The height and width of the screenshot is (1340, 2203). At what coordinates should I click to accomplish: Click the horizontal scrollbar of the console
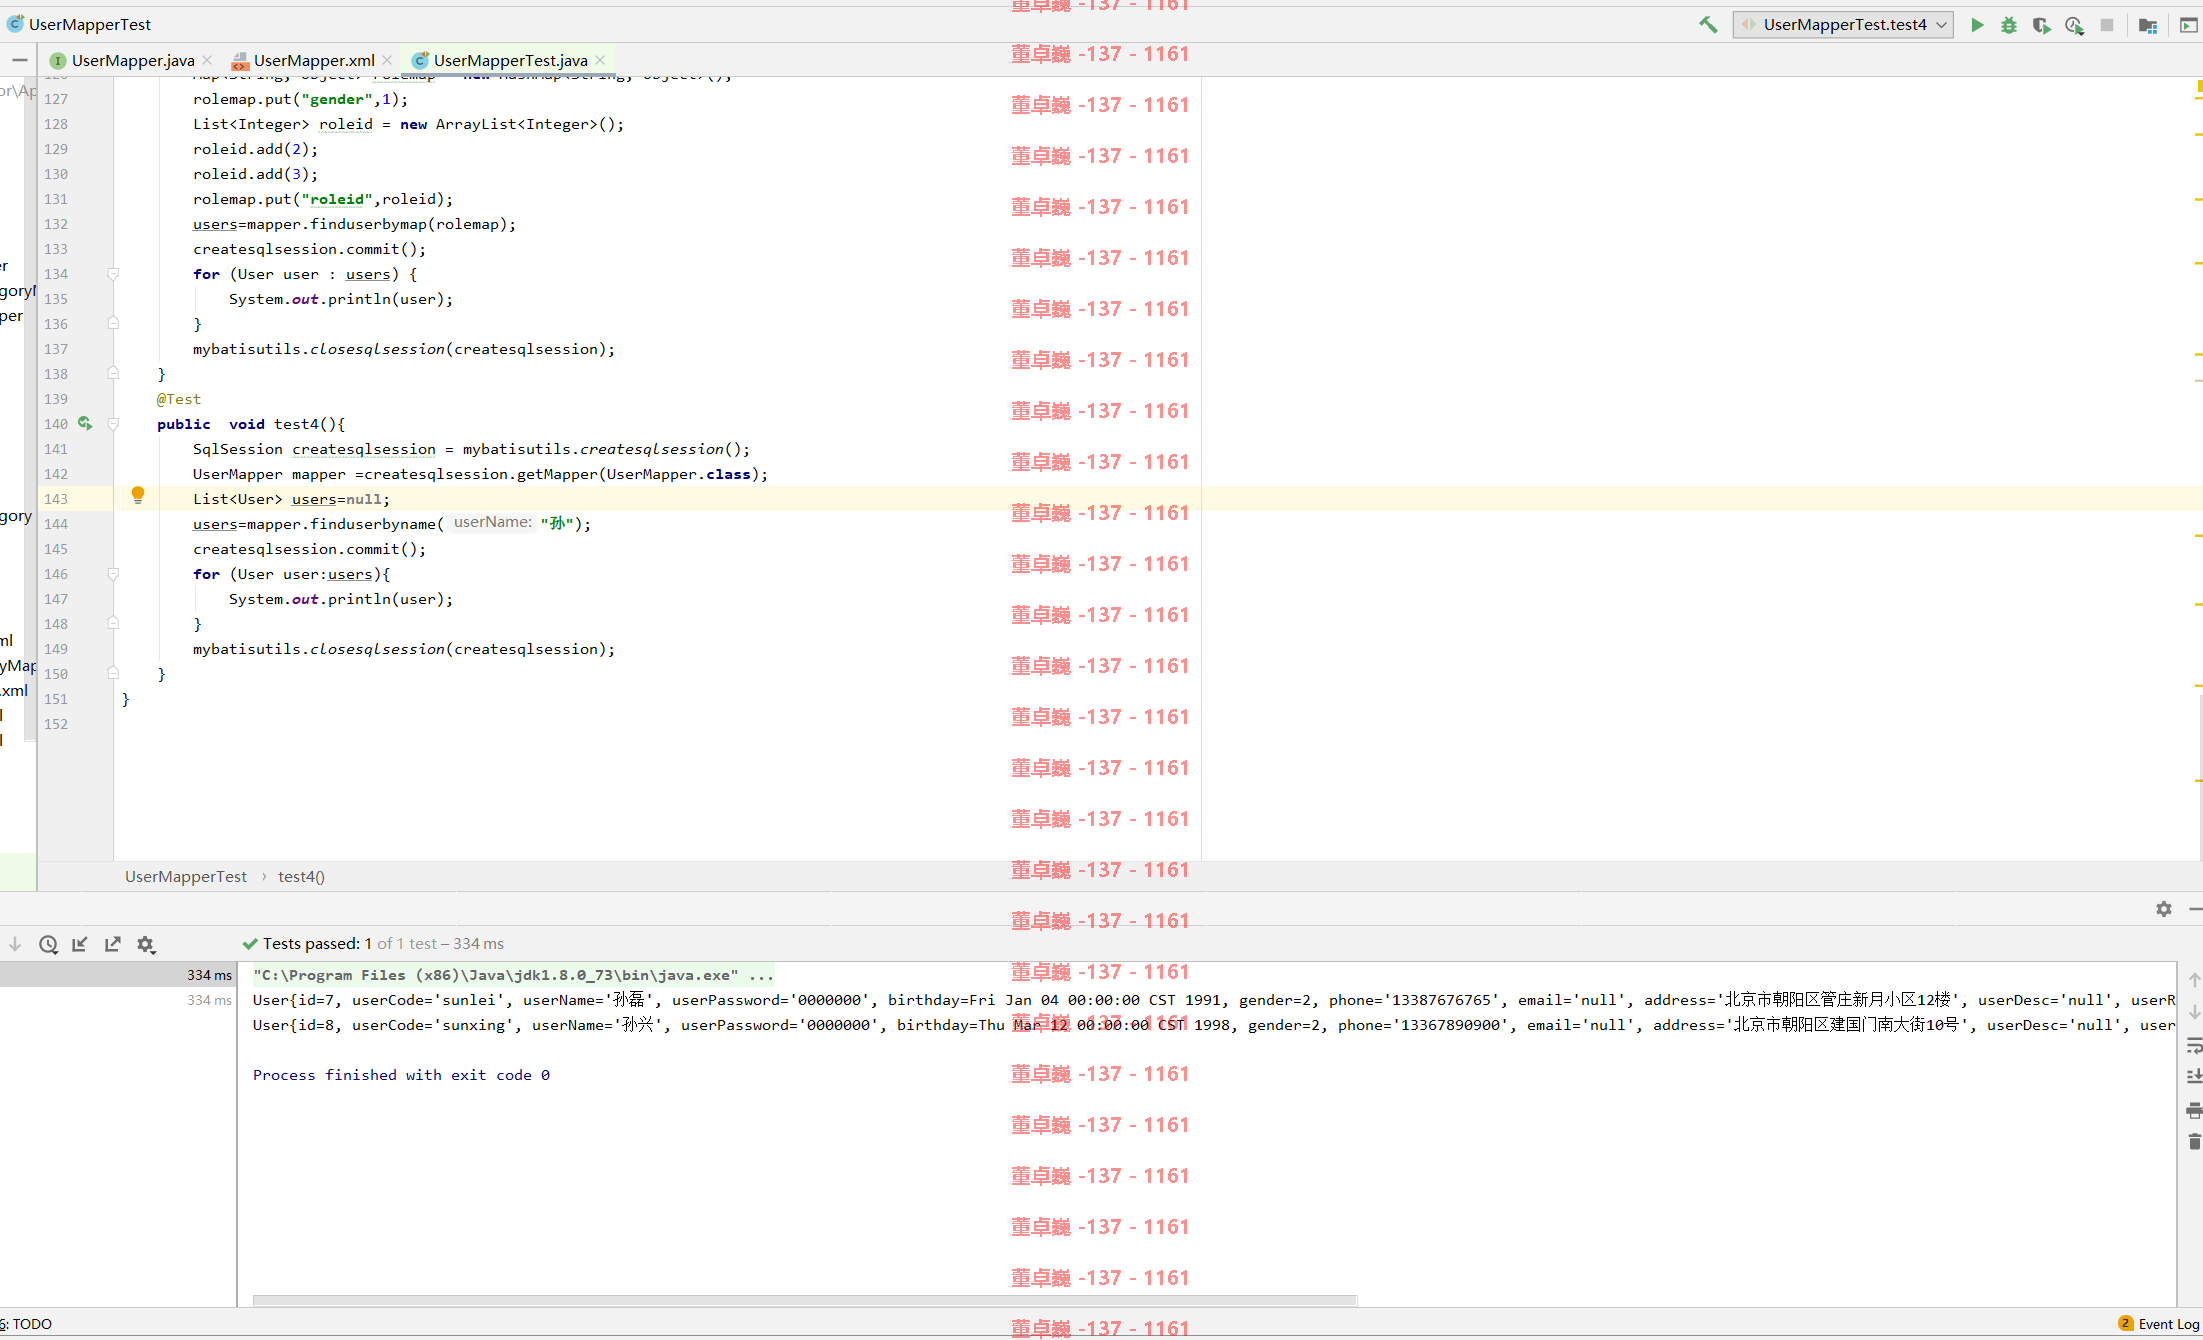click(x=805, y=1300)
